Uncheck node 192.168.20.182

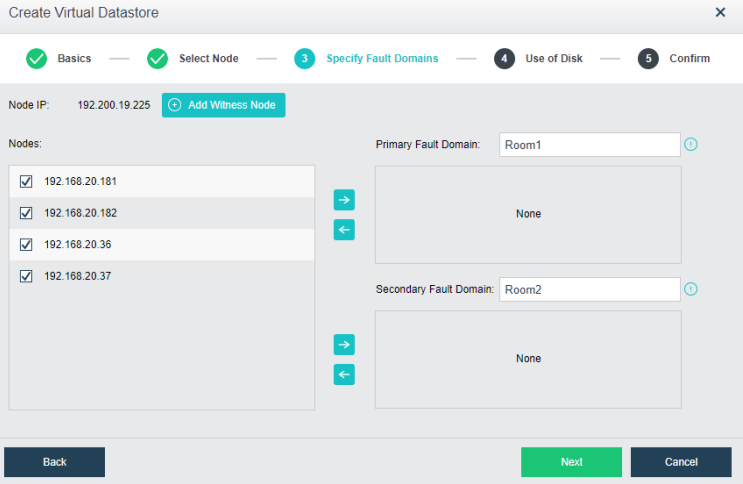27,213
